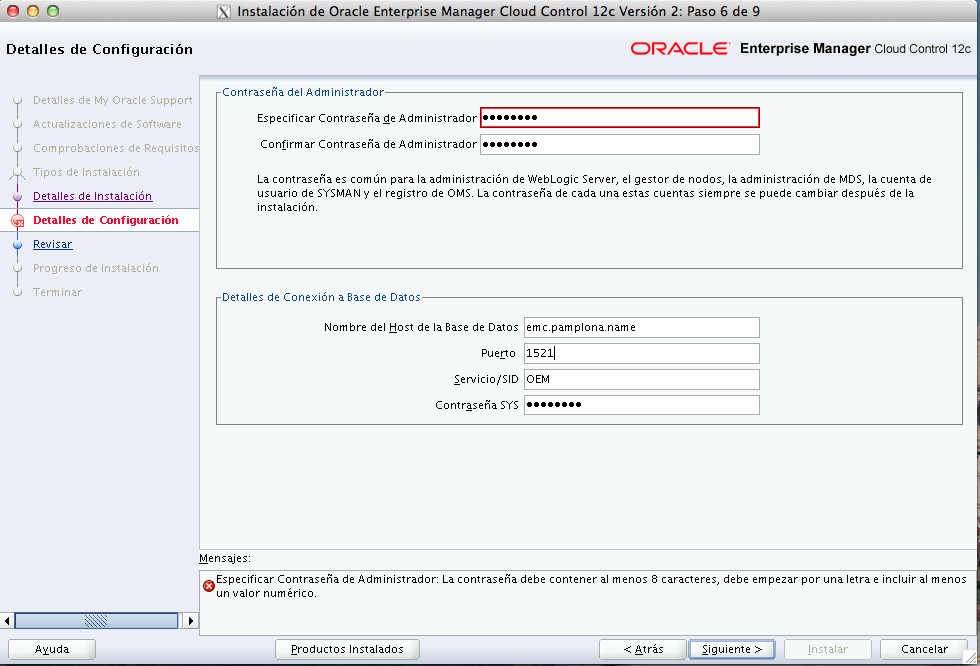Open Ayuda for installer help
This screenshot has width=980, height=666.
[x=51, y=648]
